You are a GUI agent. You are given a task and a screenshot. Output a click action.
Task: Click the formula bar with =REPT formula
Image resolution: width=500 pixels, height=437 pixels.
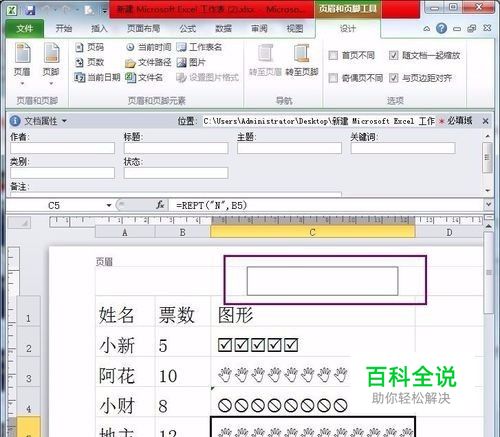point(325,205)
